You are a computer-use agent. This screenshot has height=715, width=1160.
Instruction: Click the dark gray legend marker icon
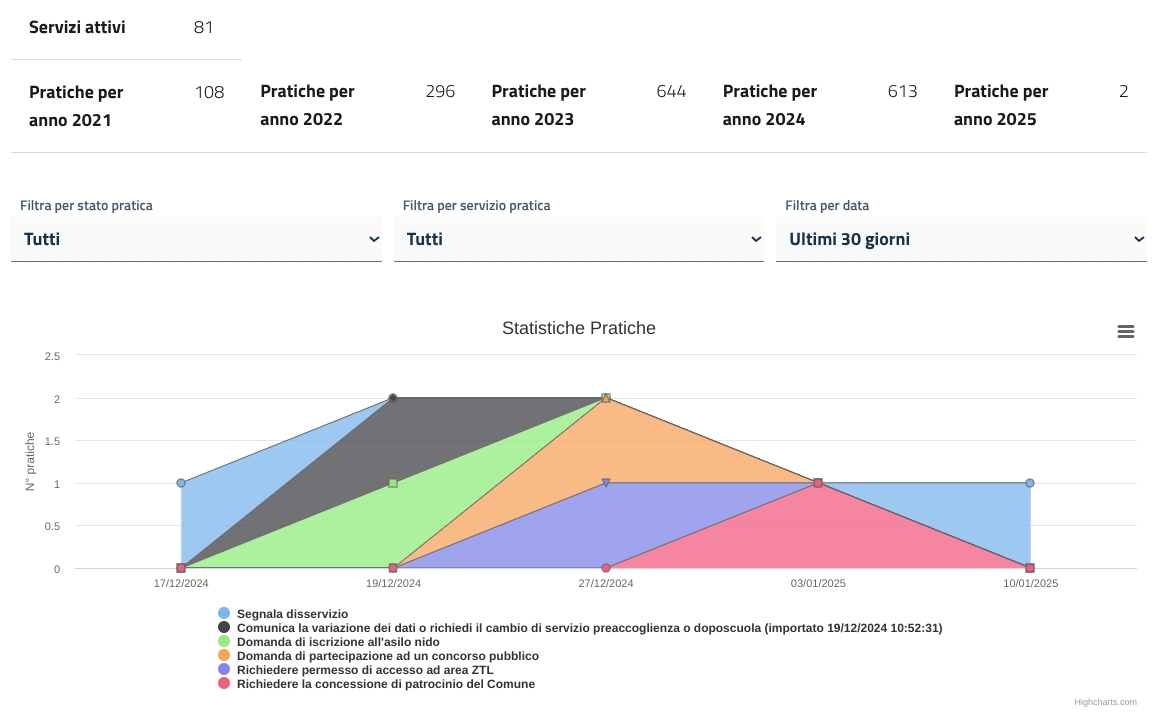(x=224, y=628)
